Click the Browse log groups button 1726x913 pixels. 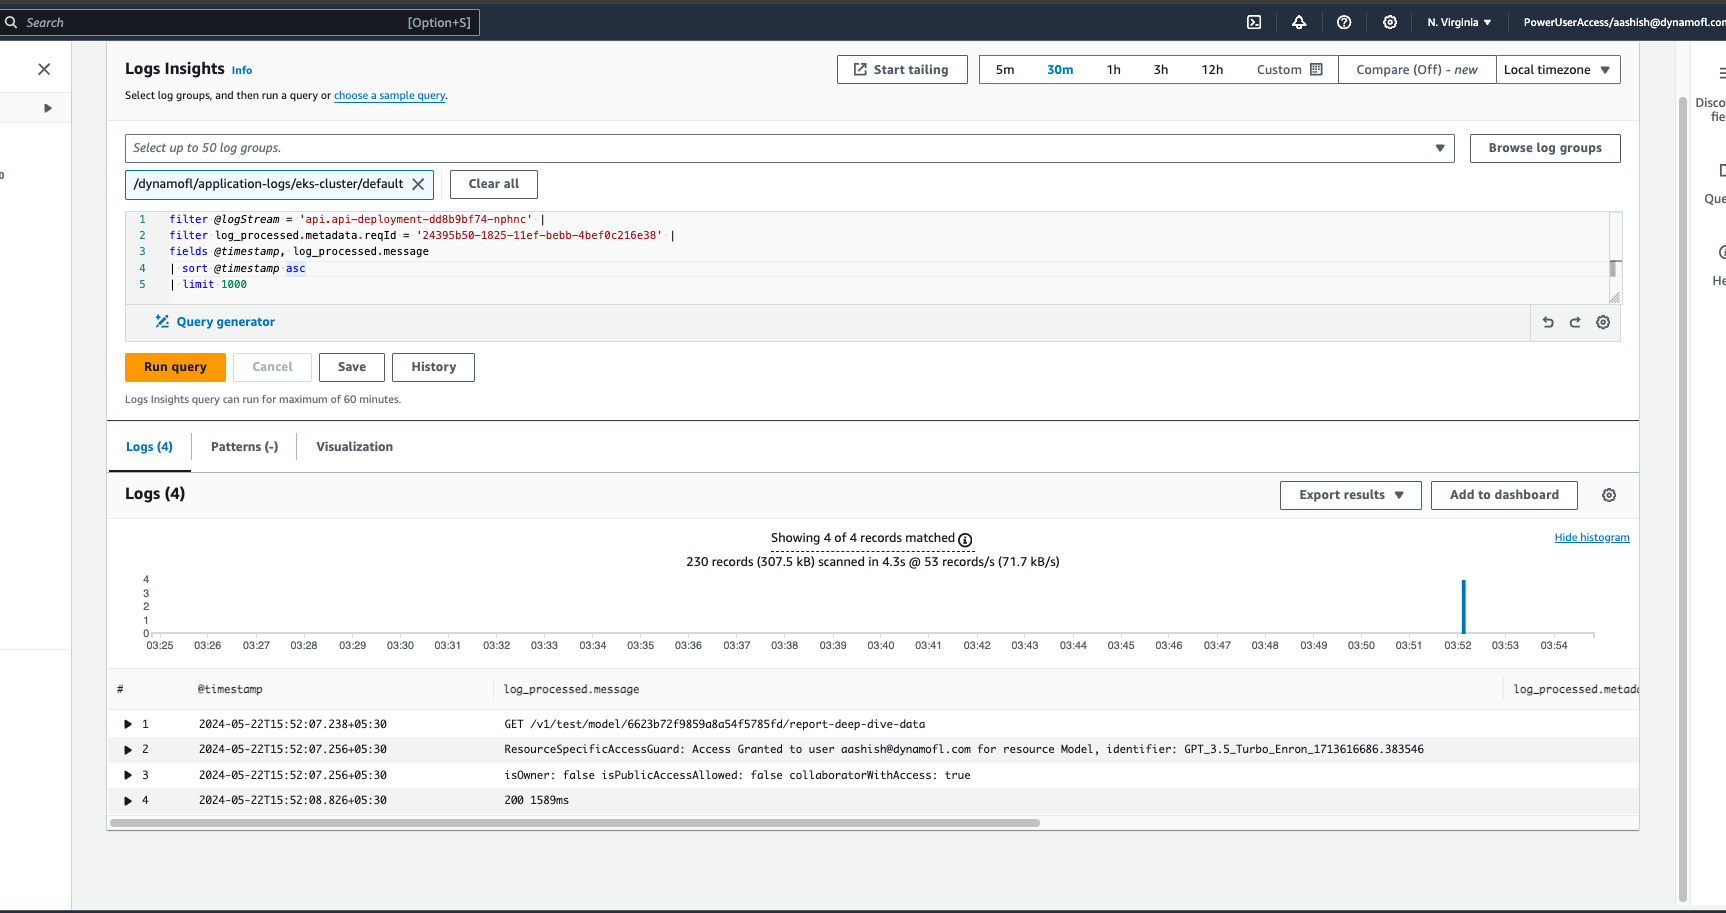[x=1545, y=148]
